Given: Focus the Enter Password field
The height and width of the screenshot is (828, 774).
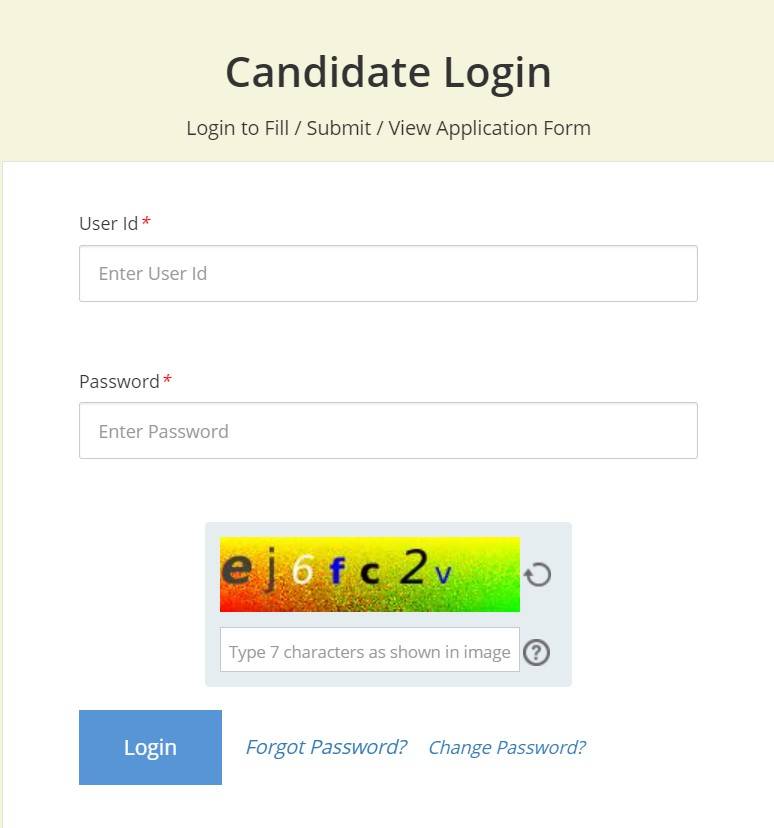Looking at the screenshot, I should tap(388, 431).
